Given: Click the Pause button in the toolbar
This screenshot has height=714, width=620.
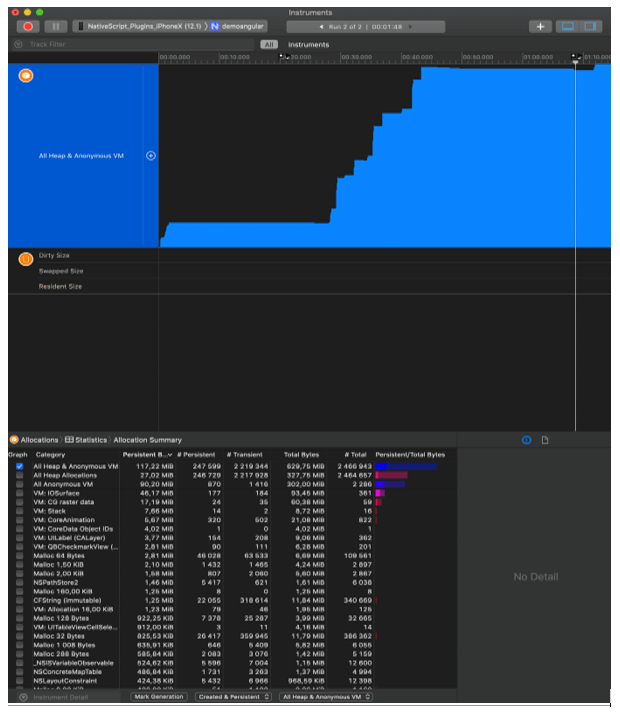Looking at the screenshot, I should [x=56, y=26].
